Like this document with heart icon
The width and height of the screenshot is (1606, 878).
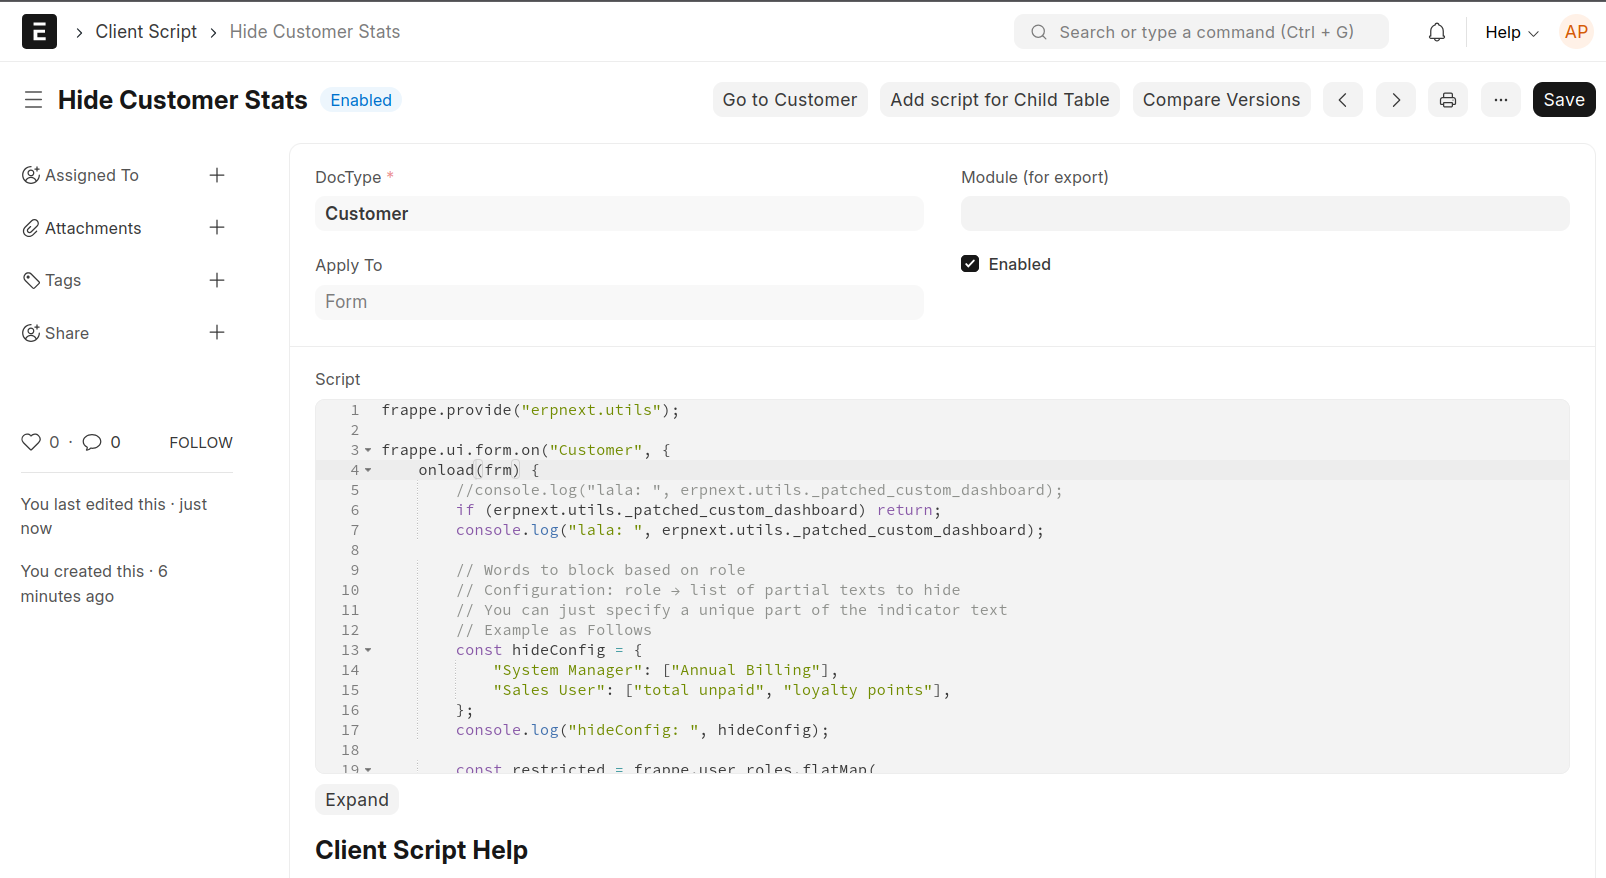[31, 442]
